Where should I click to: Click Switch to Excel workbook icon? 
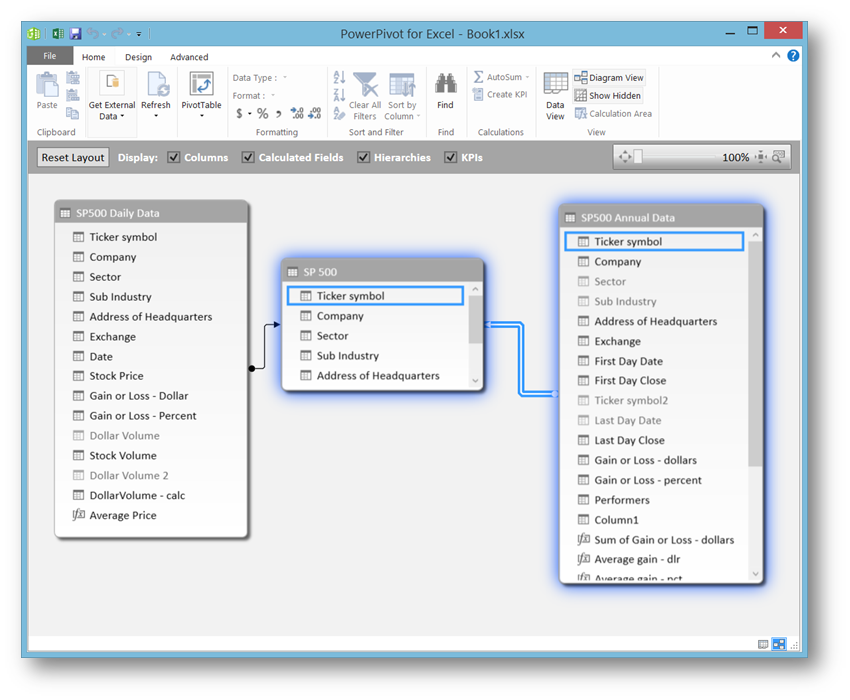tap(57, 34)
